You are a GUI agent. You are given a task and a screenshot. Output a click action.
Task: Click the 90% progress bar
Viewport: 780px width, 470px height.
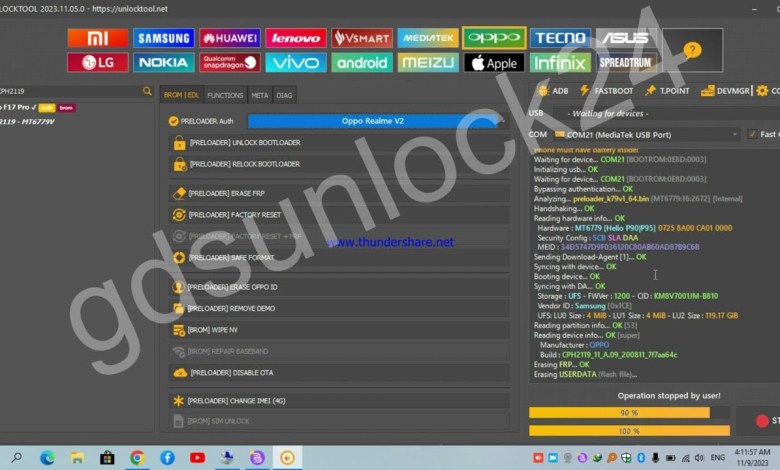[619, 412]
